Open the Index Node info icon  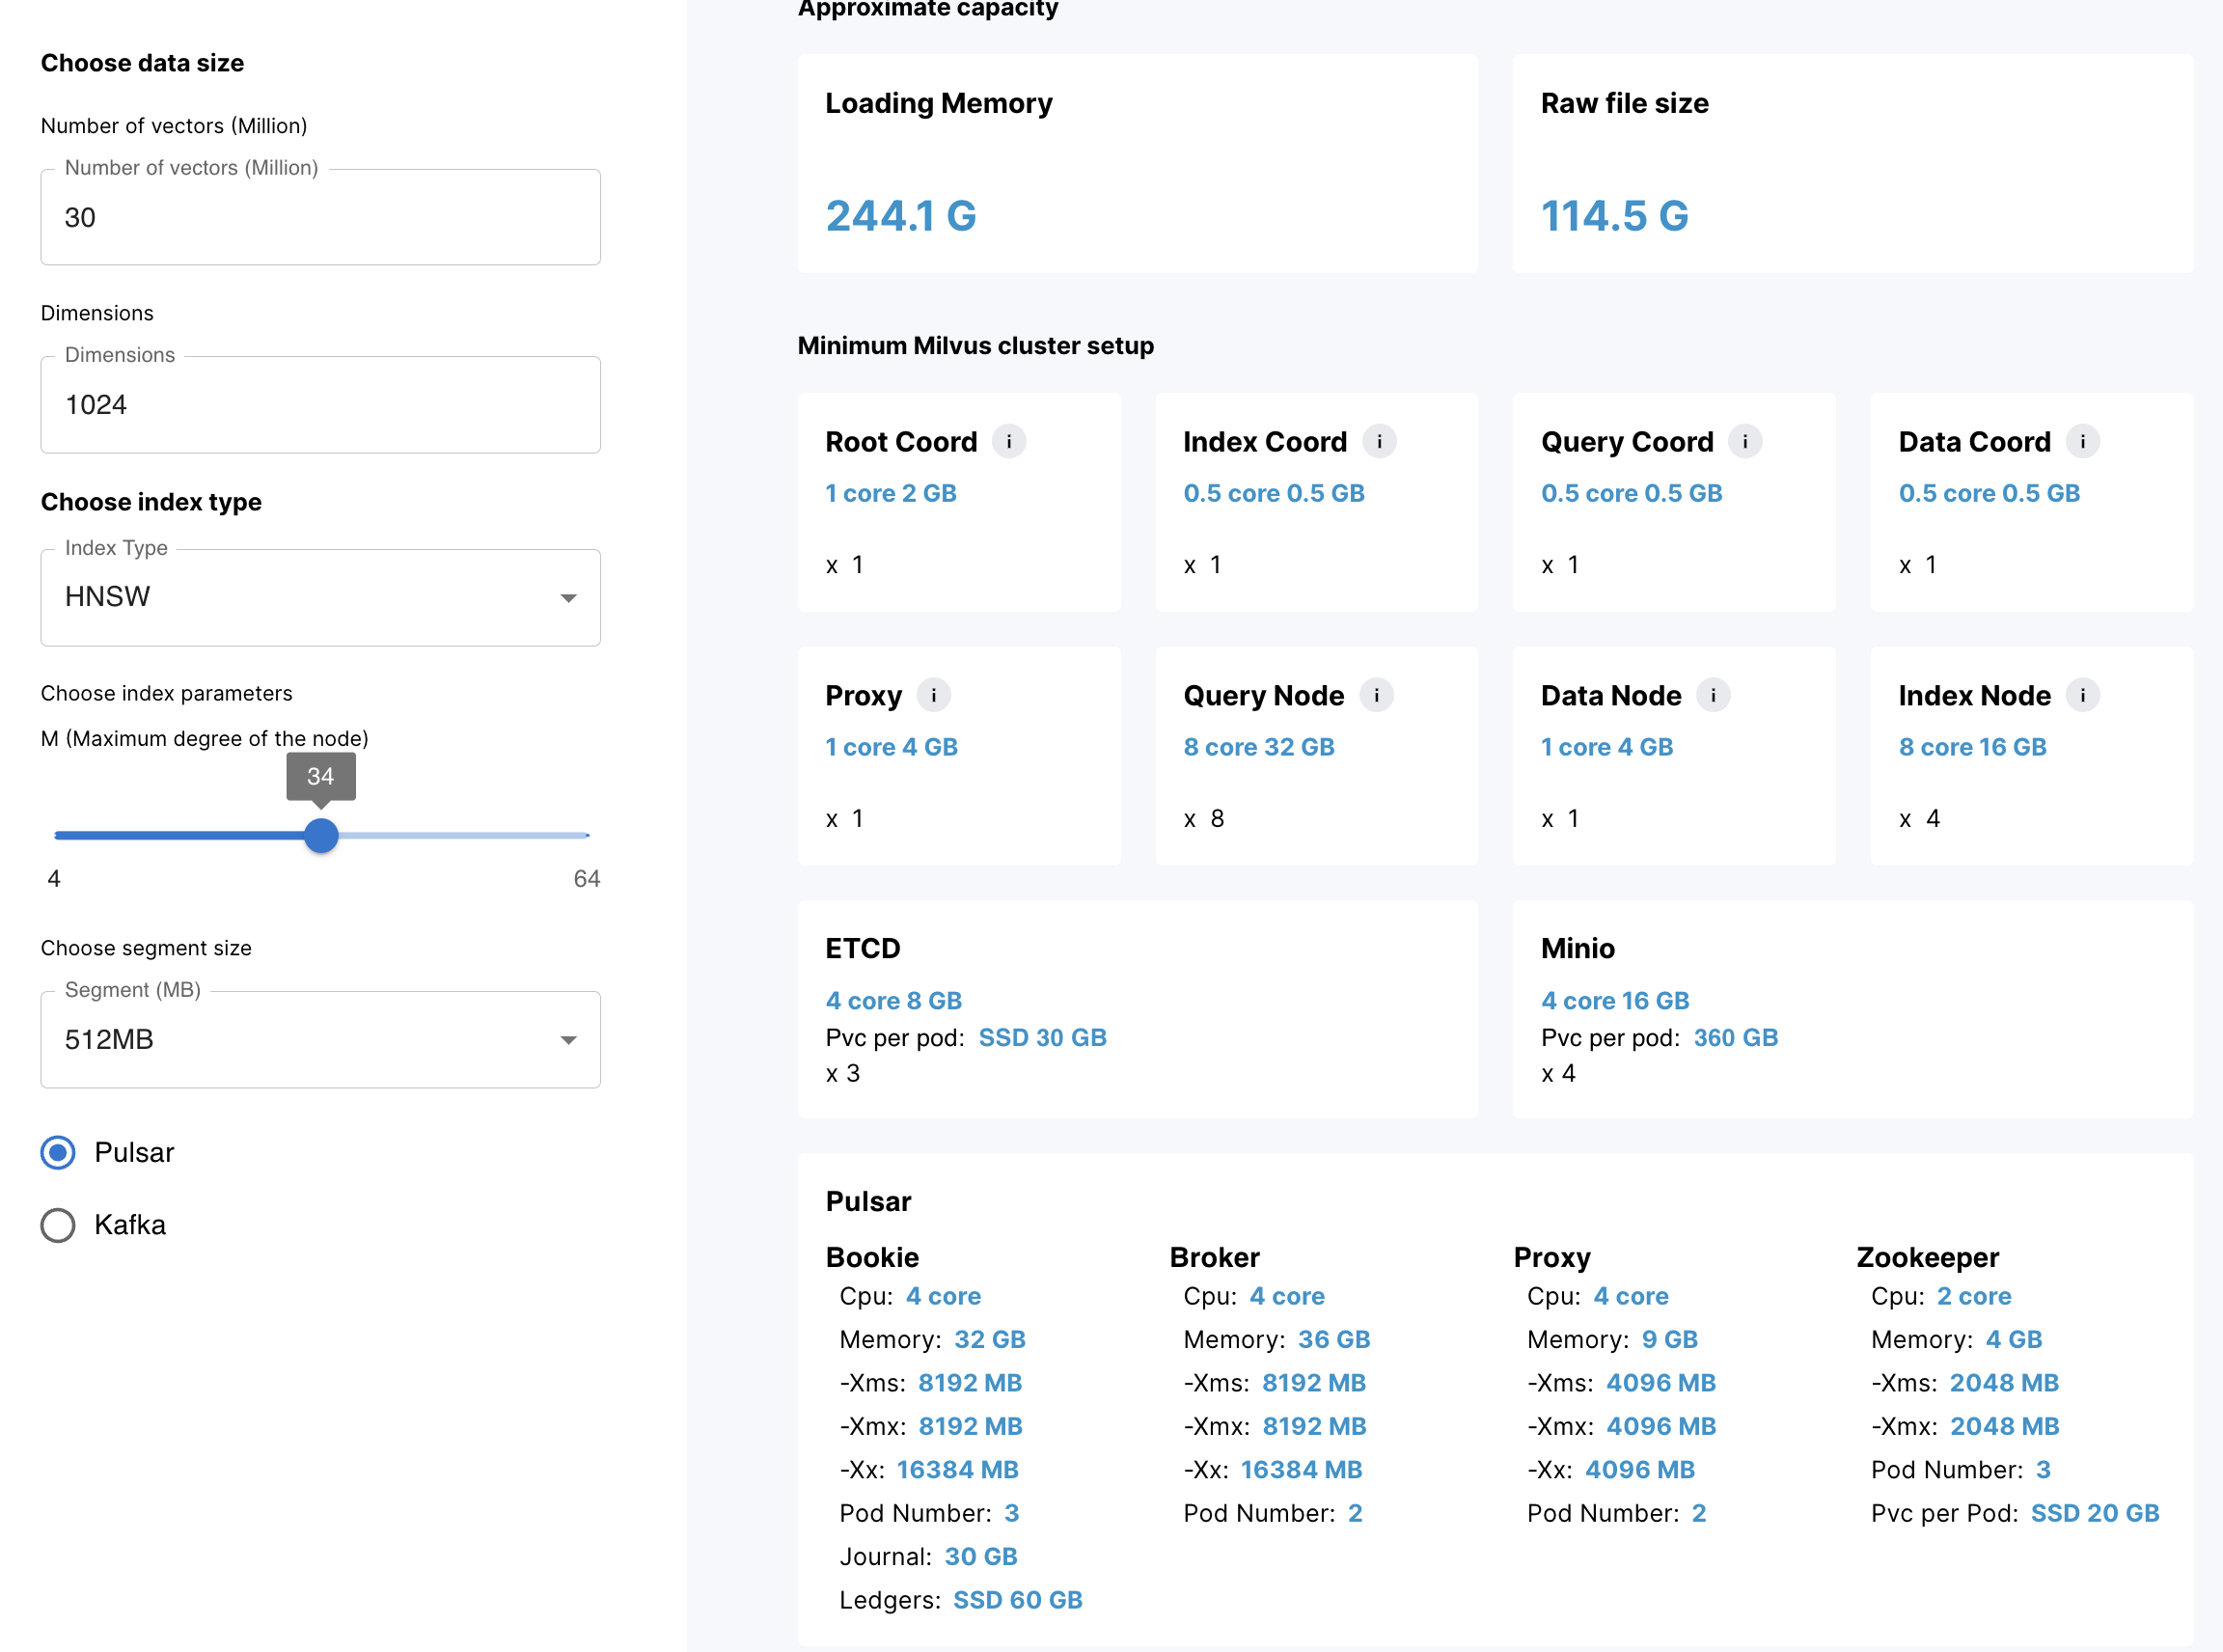point(2082,695)
